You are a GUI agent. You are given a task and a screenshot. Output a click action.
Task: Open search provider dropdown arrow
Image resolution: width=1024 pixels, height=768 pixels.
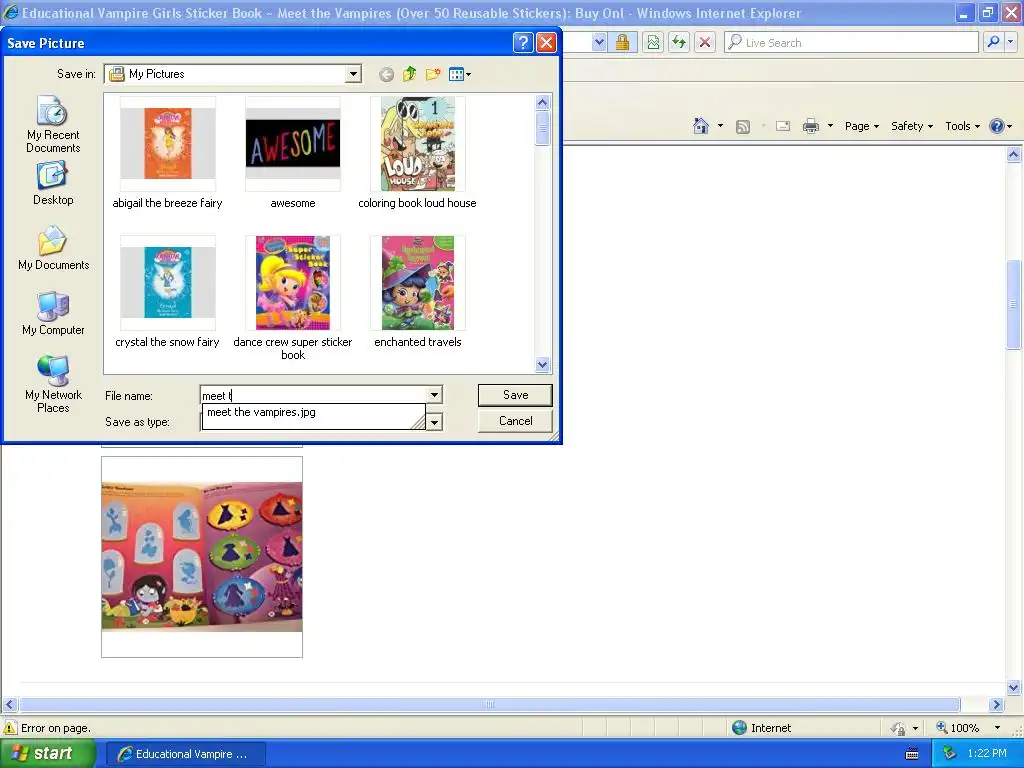1010,42
